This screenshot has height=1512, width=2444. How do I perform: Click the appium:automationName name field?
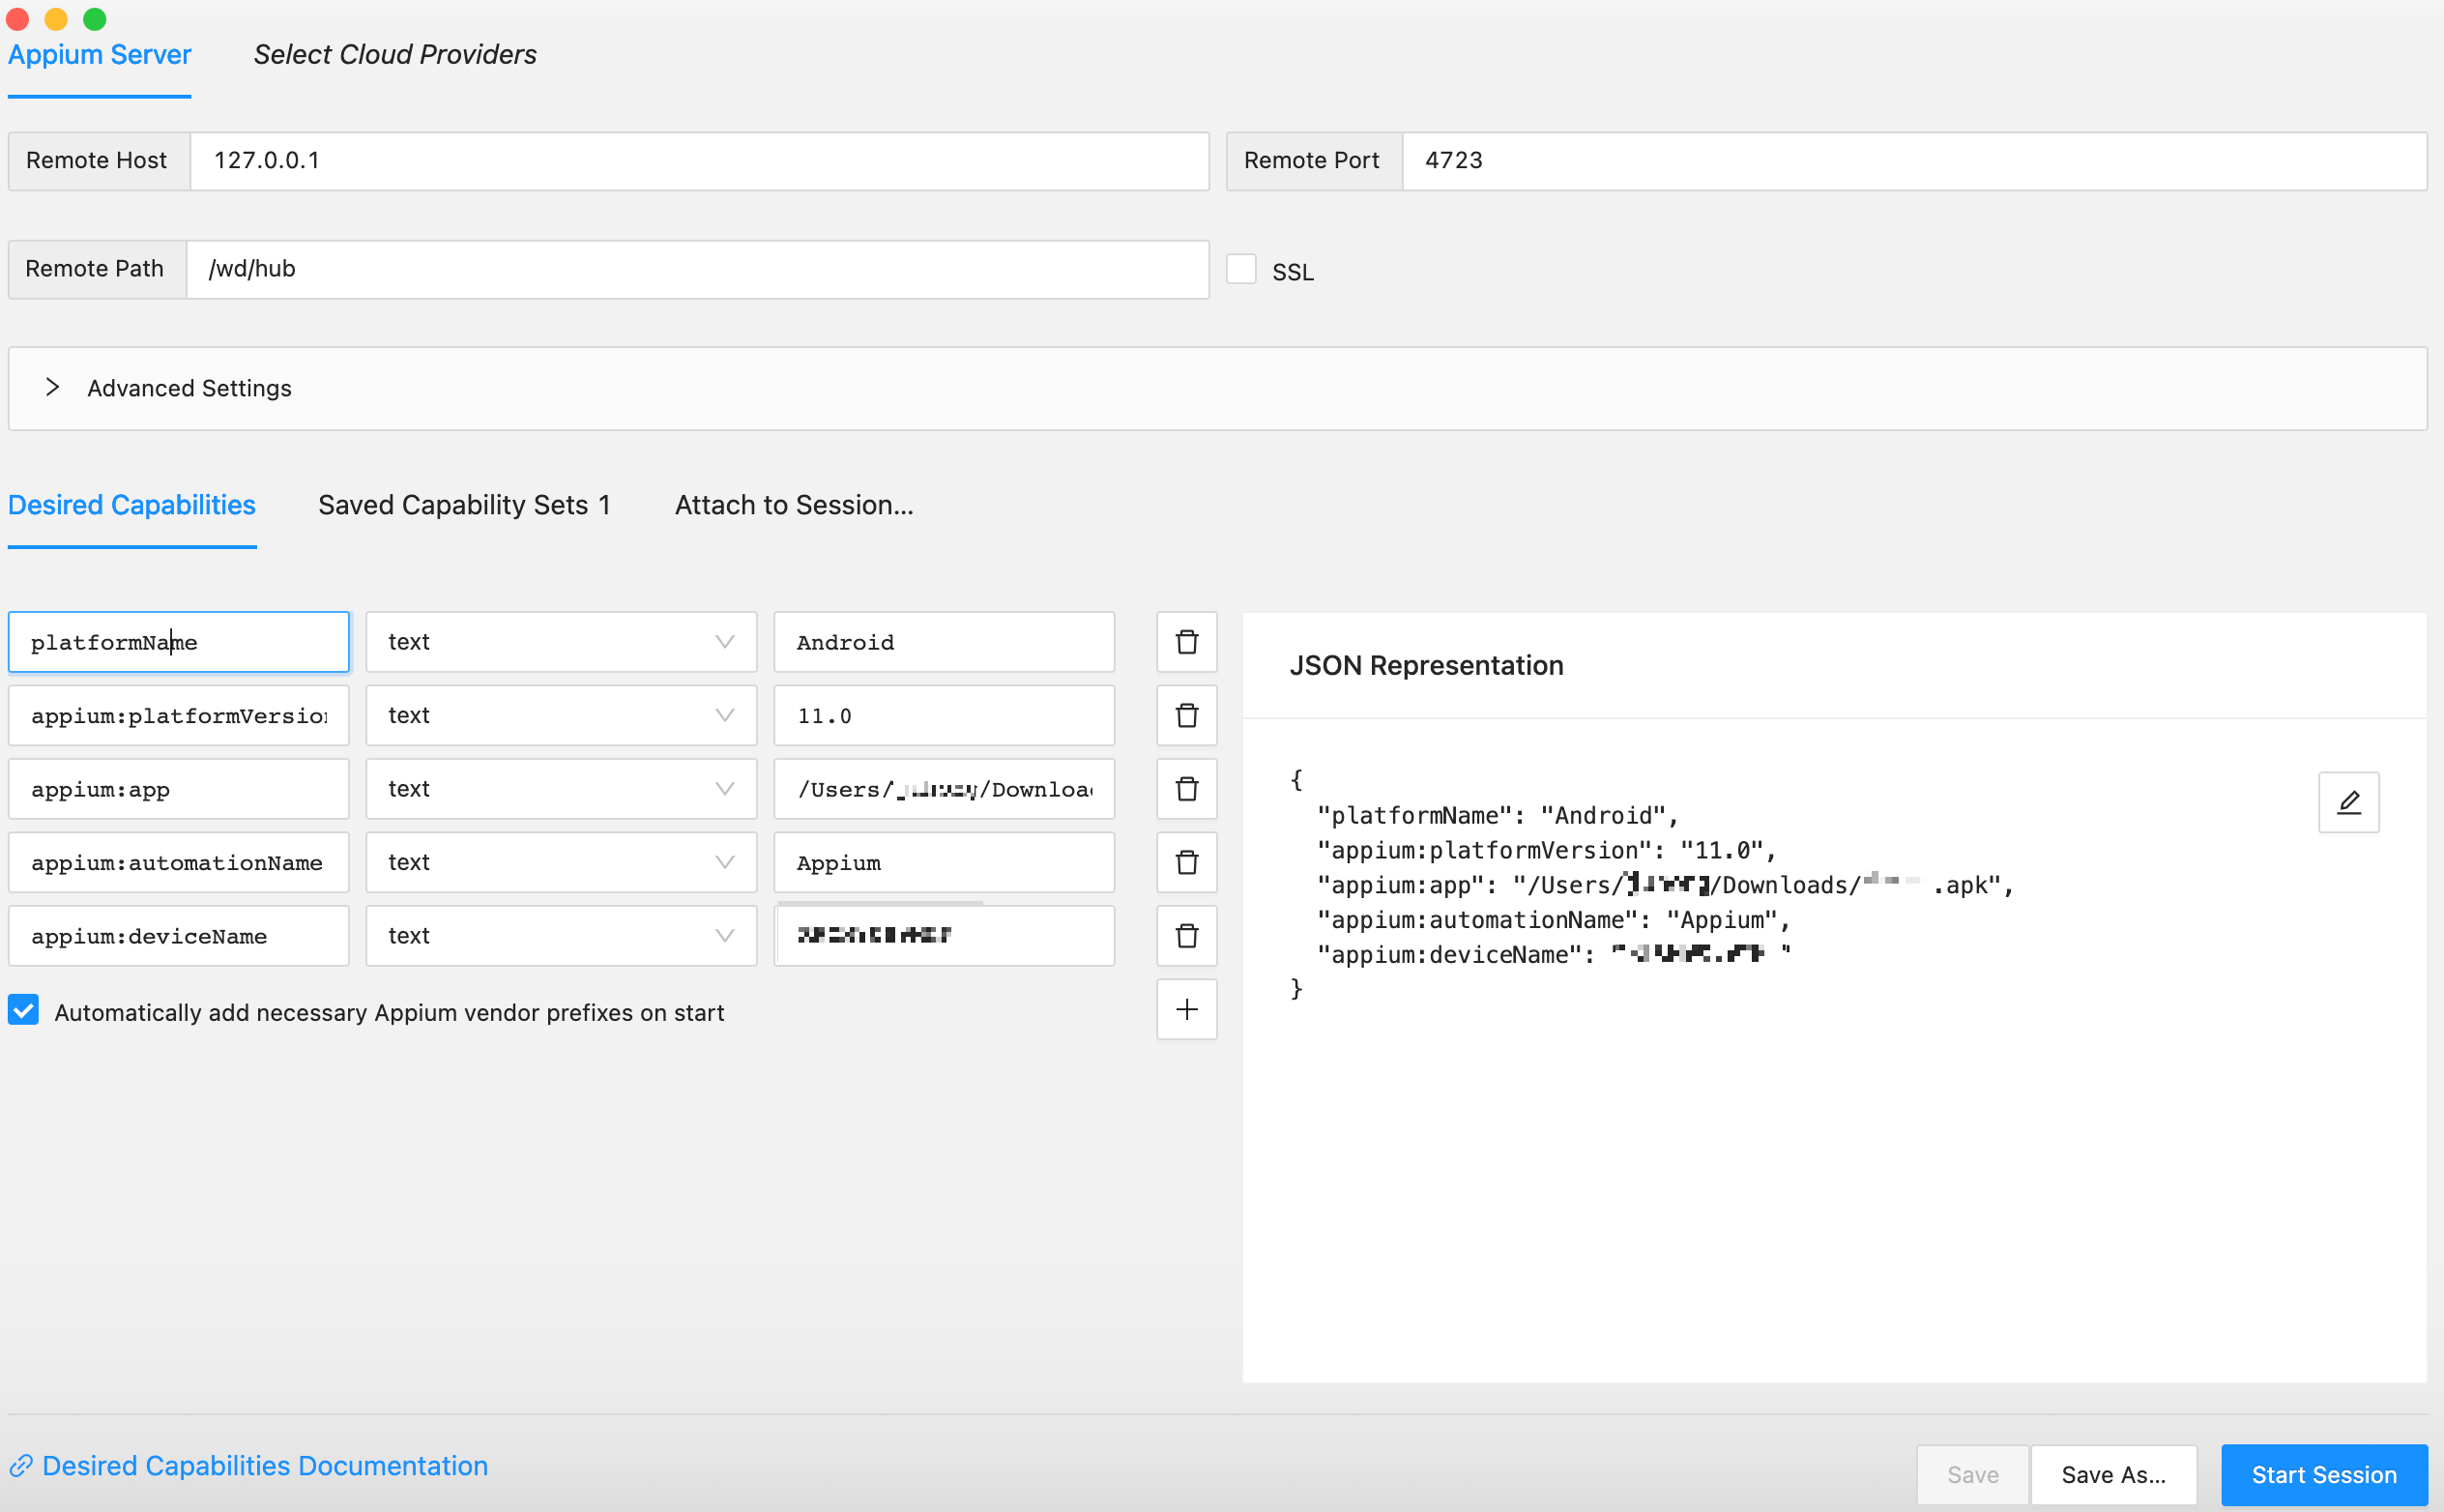pyautogui.click(x=179, y=862)
